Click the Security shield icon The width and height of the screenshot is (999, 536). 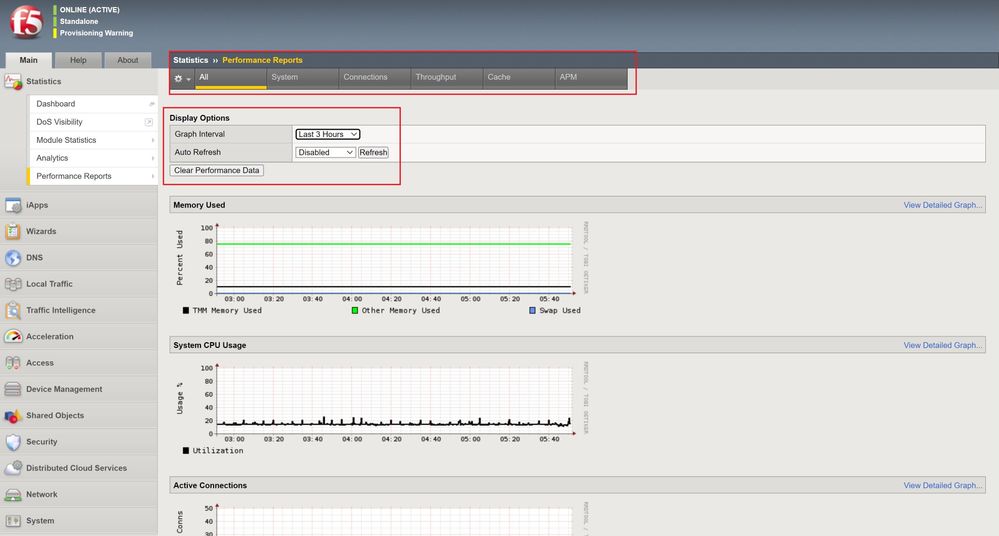click(13, 442)
